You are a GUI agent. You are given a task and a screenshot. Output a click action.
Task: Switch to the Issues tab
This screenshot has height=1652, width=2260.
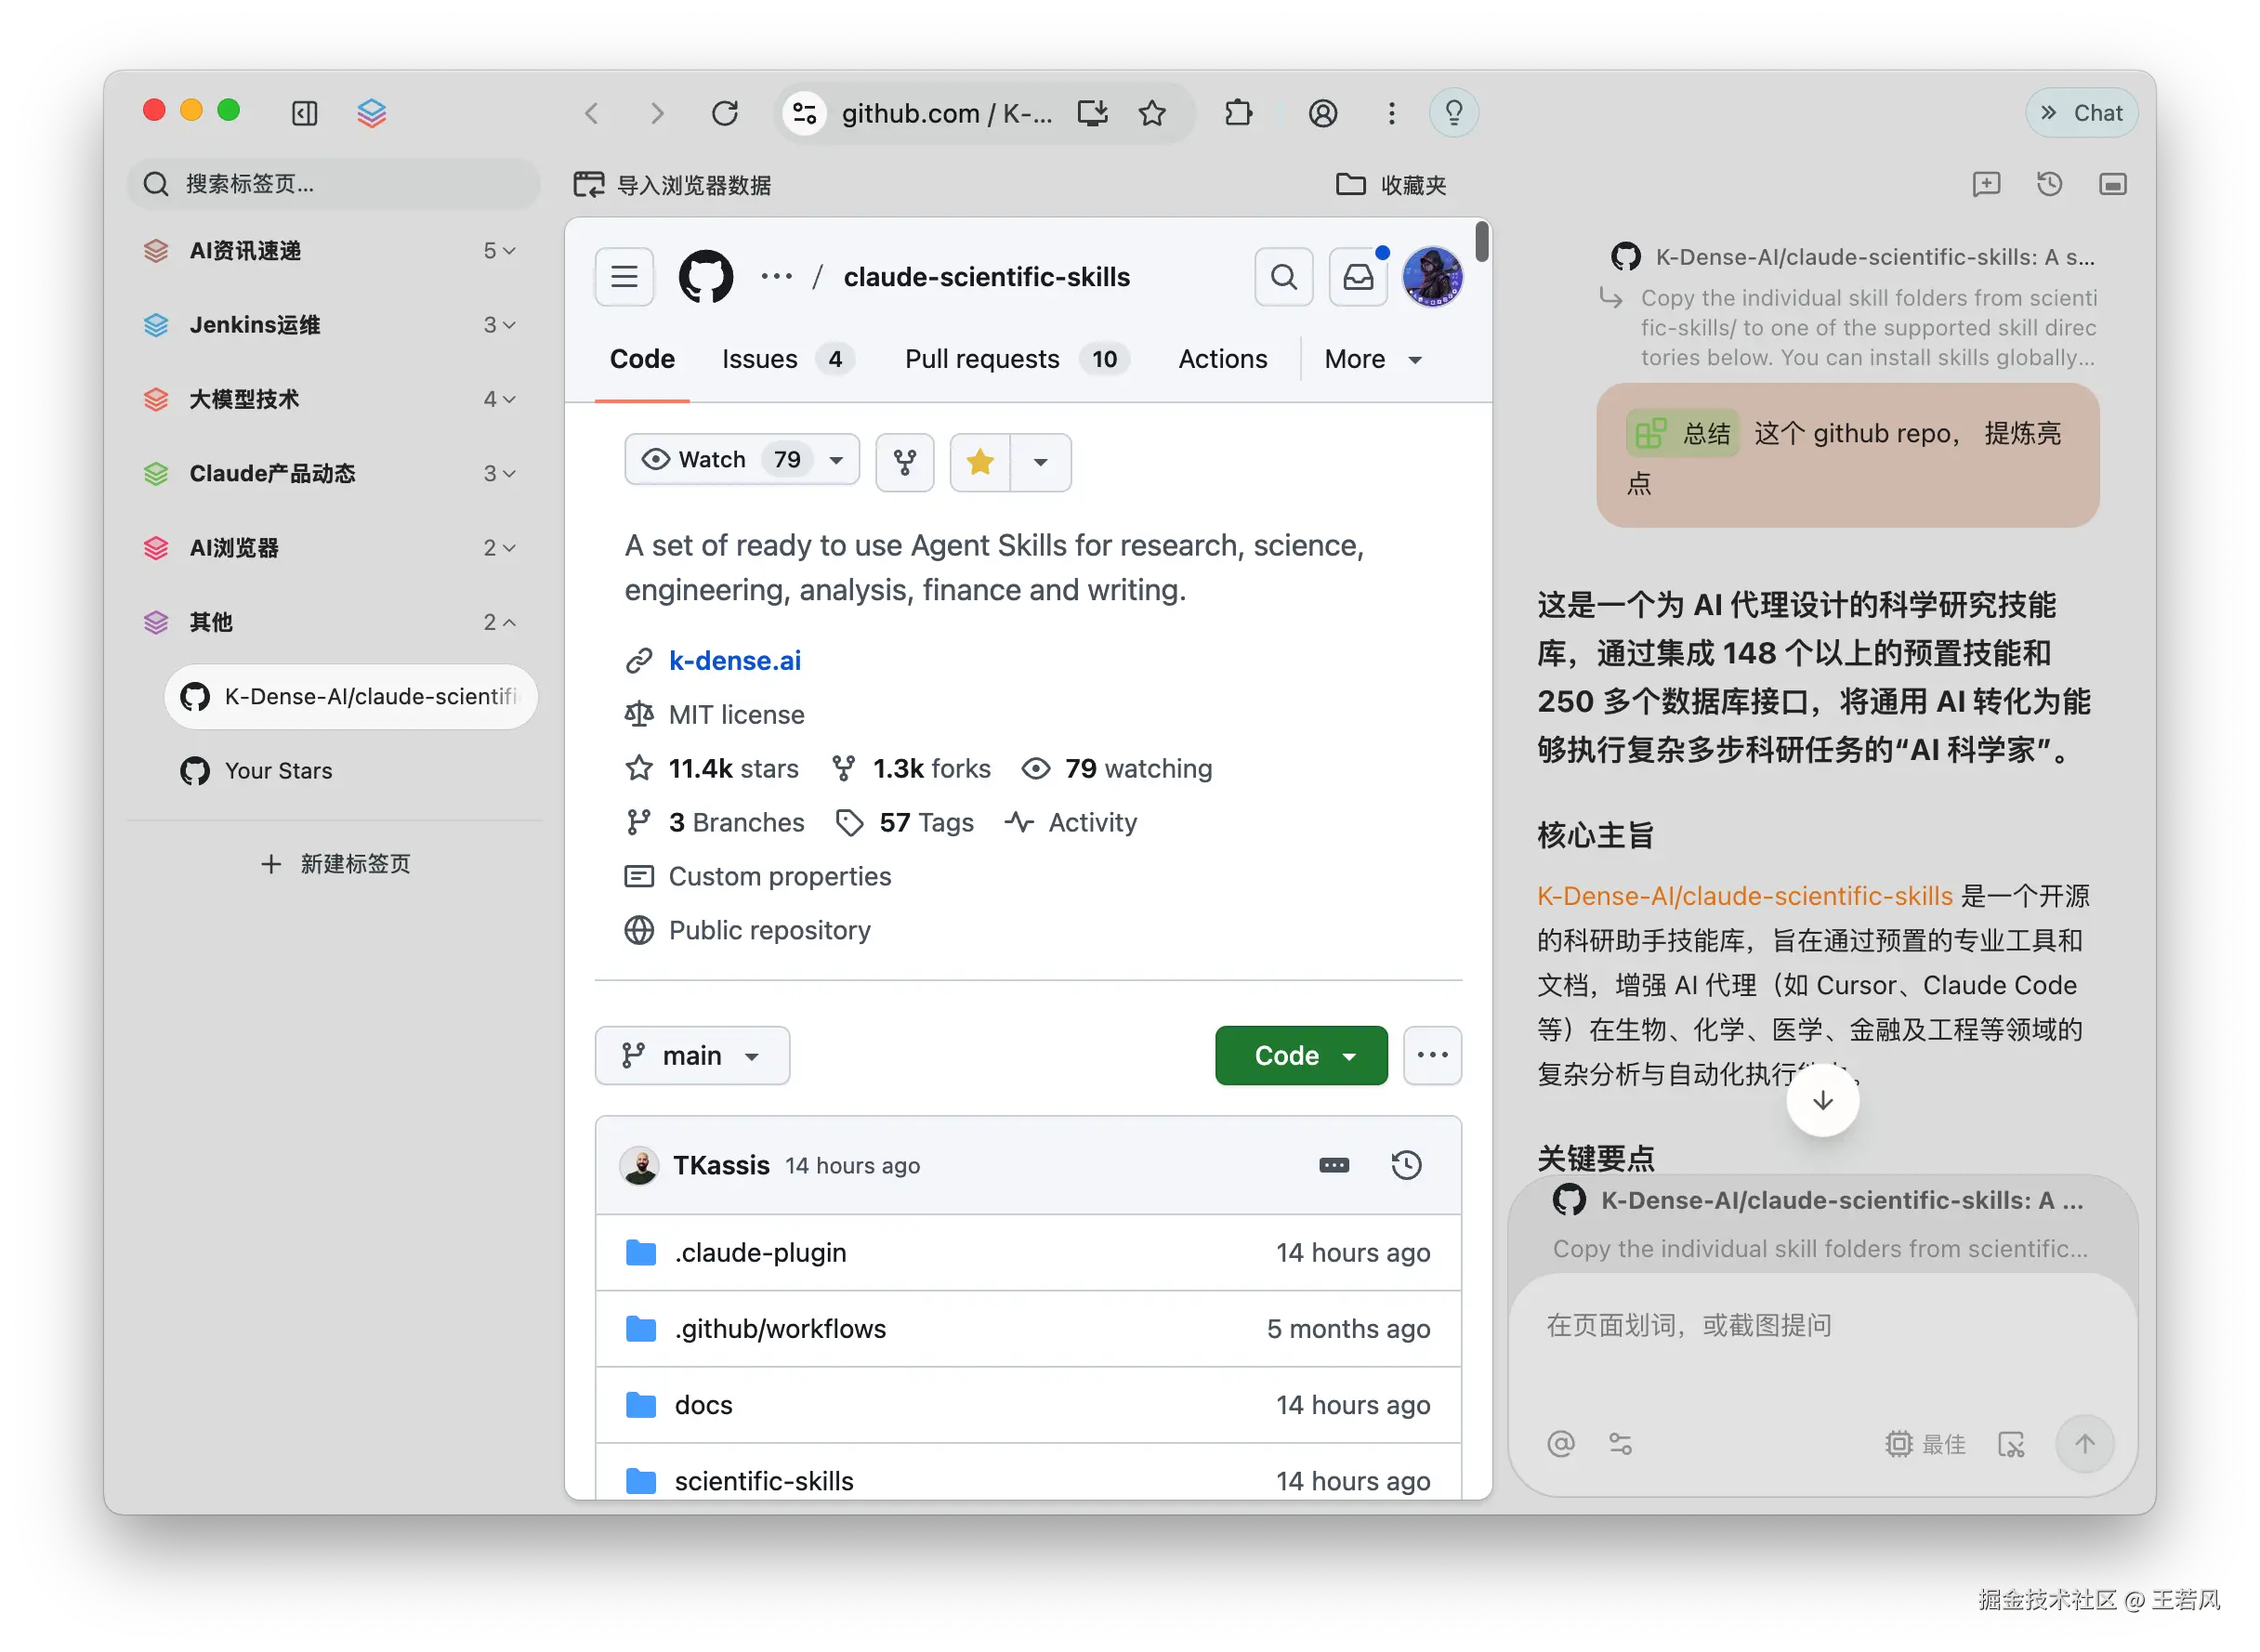759,359
